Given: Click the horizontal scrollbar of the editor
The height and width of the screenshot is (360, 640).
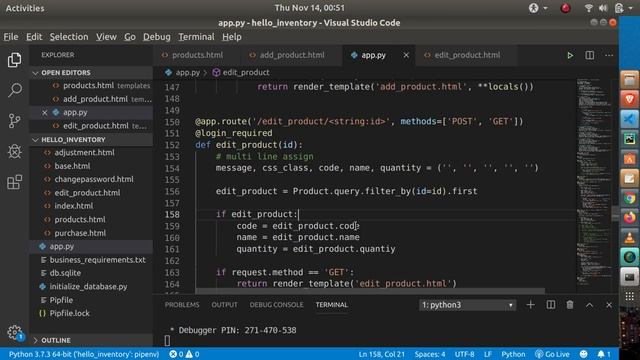Looking at the screenshot, I should (x=369, y=291).
